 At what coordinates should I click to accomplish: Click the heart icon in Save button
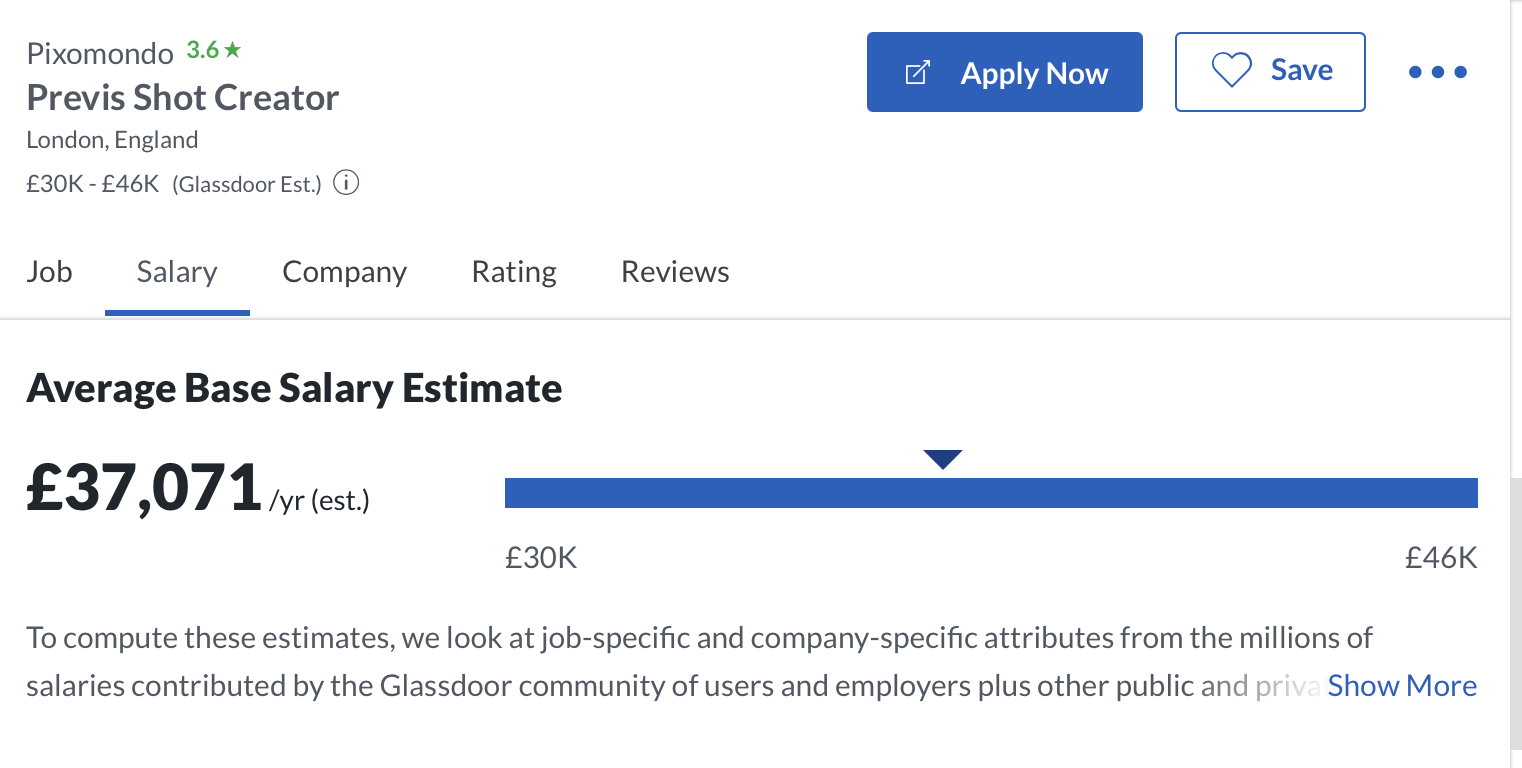(x=1231, y=70)
